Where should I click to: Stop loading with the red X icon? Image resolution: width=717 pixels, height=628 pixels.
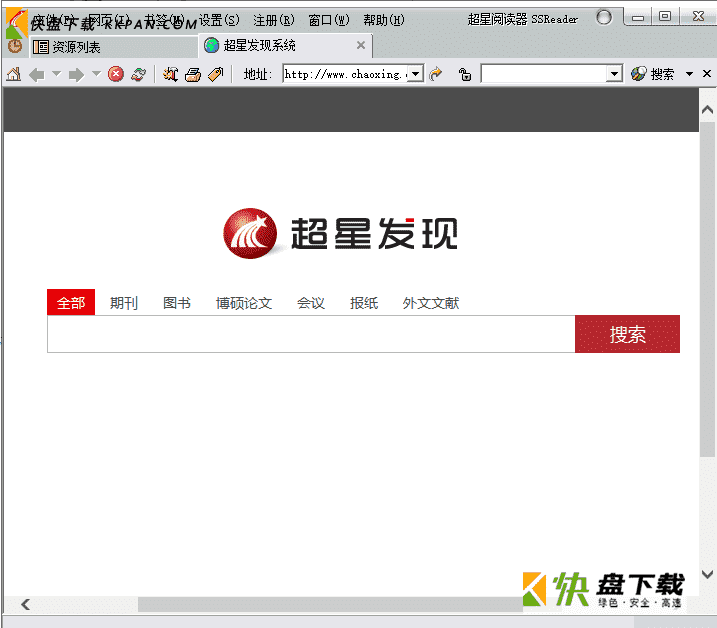tap(116, 74)
